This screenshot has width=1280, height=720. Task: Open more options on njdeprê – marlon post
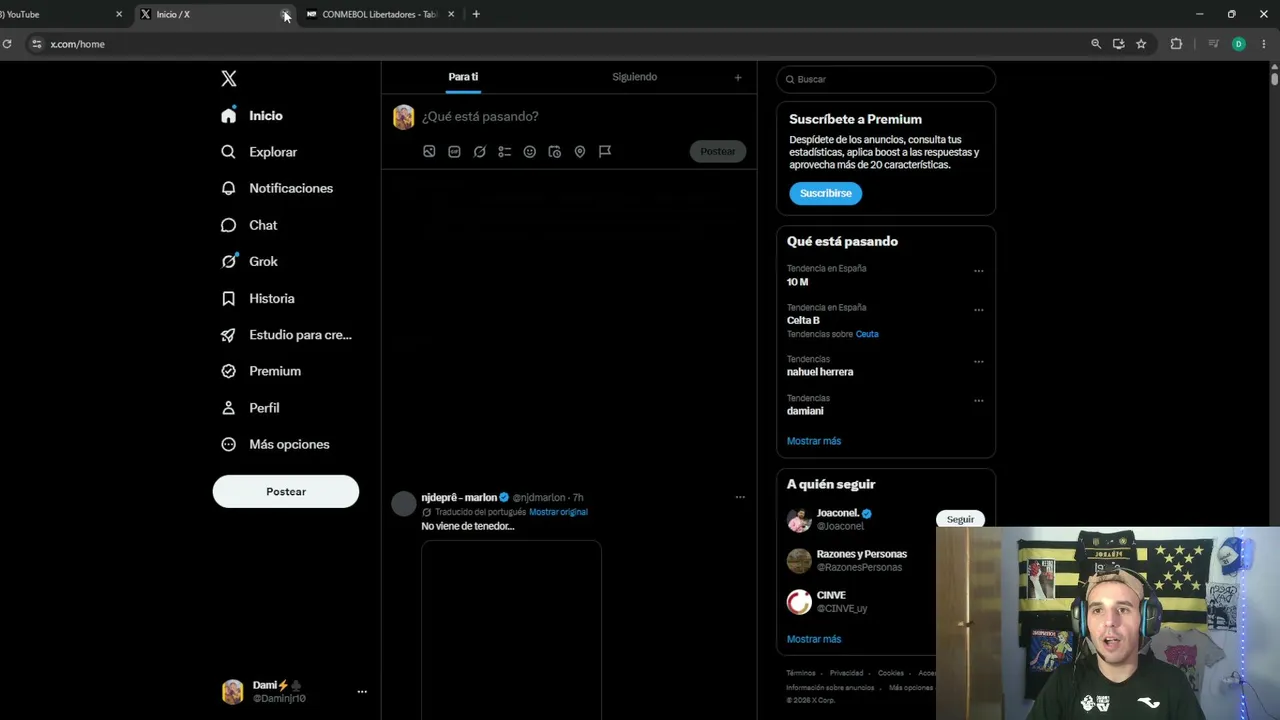[x=740, y=497]
